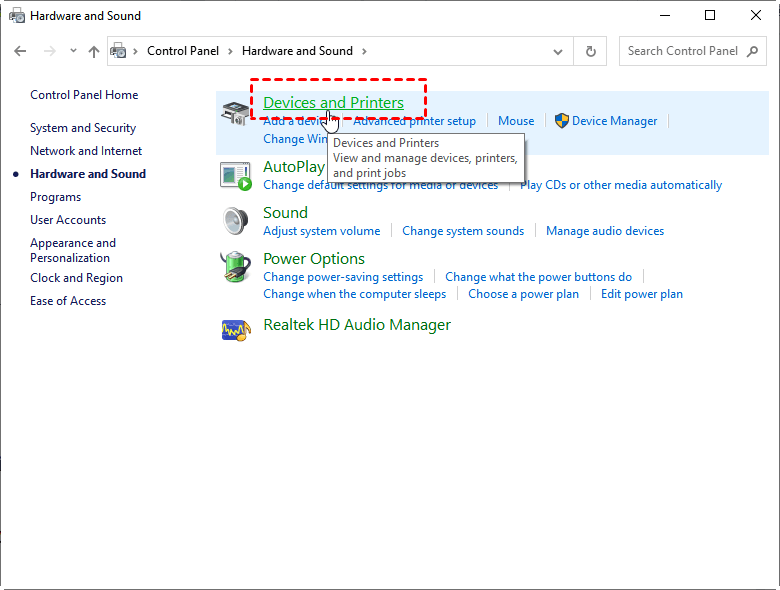Viewport: 780px width, 590px height.
Task: Click the Up one level arrow
Action: (x=94, y=51)
